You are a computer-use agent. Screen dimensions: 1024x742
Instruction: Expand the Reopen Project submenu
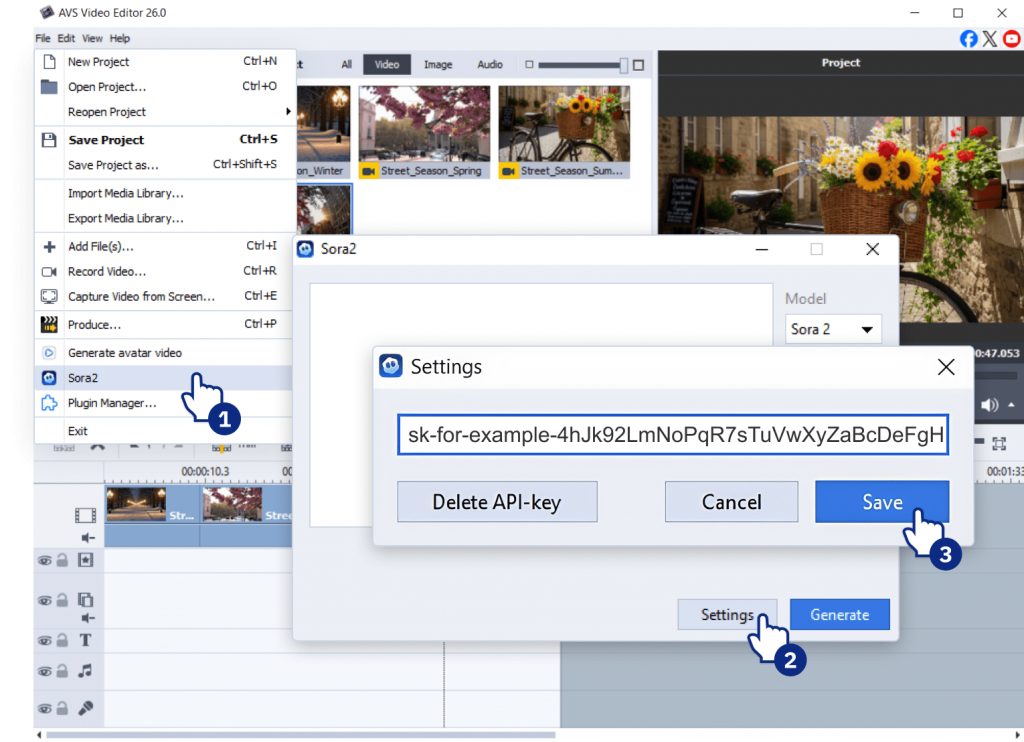[x=288, y=112]
